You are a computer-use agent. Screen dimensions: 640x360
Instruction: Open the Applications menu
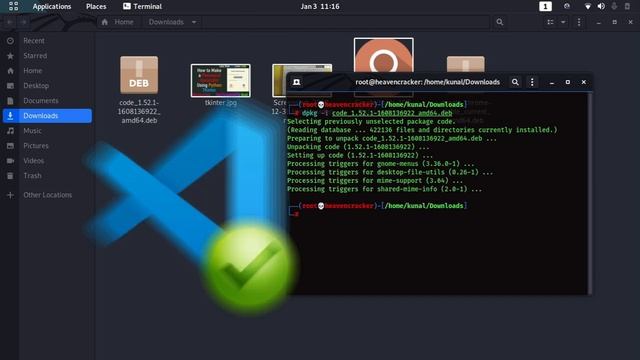point(52,7)
